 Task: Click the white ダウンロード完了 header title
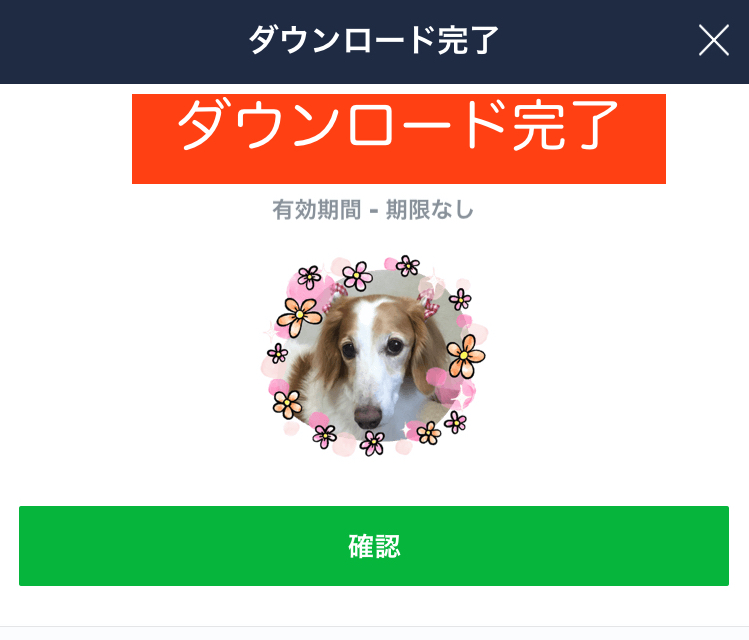click(374, 40)
